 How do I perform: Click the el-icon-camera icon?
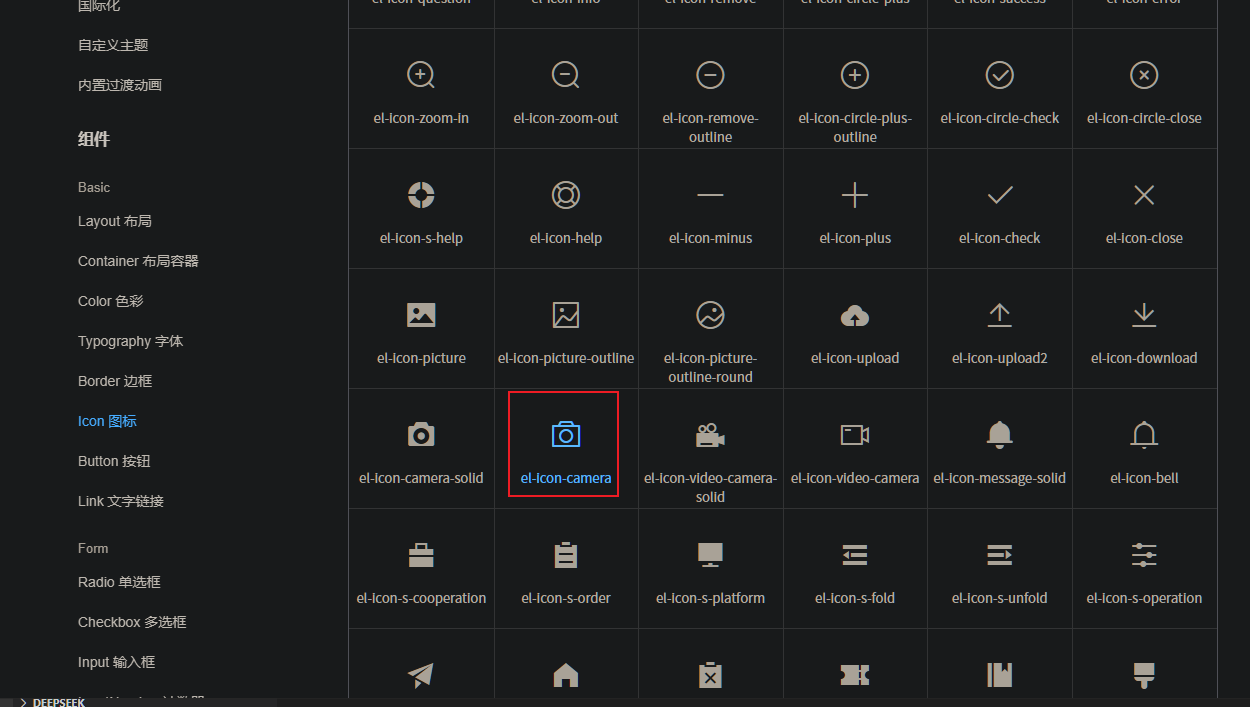pyautogui.click(x=566, y=434)
